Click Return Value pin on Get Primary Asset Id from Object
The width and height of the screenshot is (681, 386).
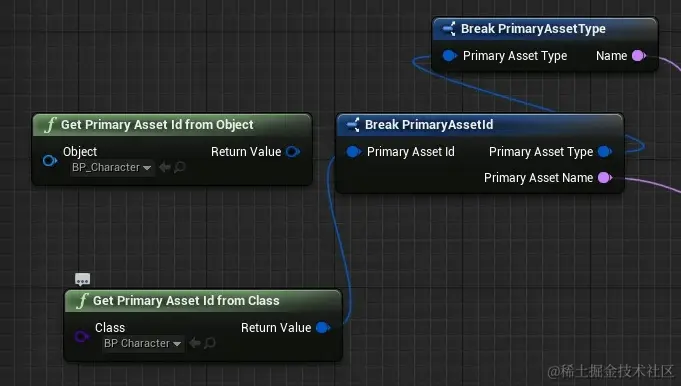click(293, 152)
